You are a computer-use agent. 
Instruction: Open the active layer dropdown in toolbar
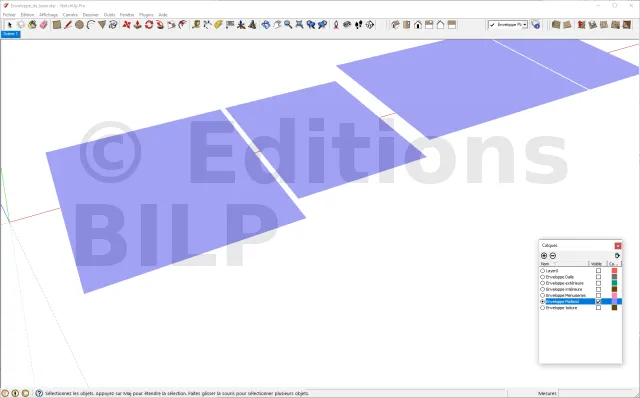click(x=525, y=25)
